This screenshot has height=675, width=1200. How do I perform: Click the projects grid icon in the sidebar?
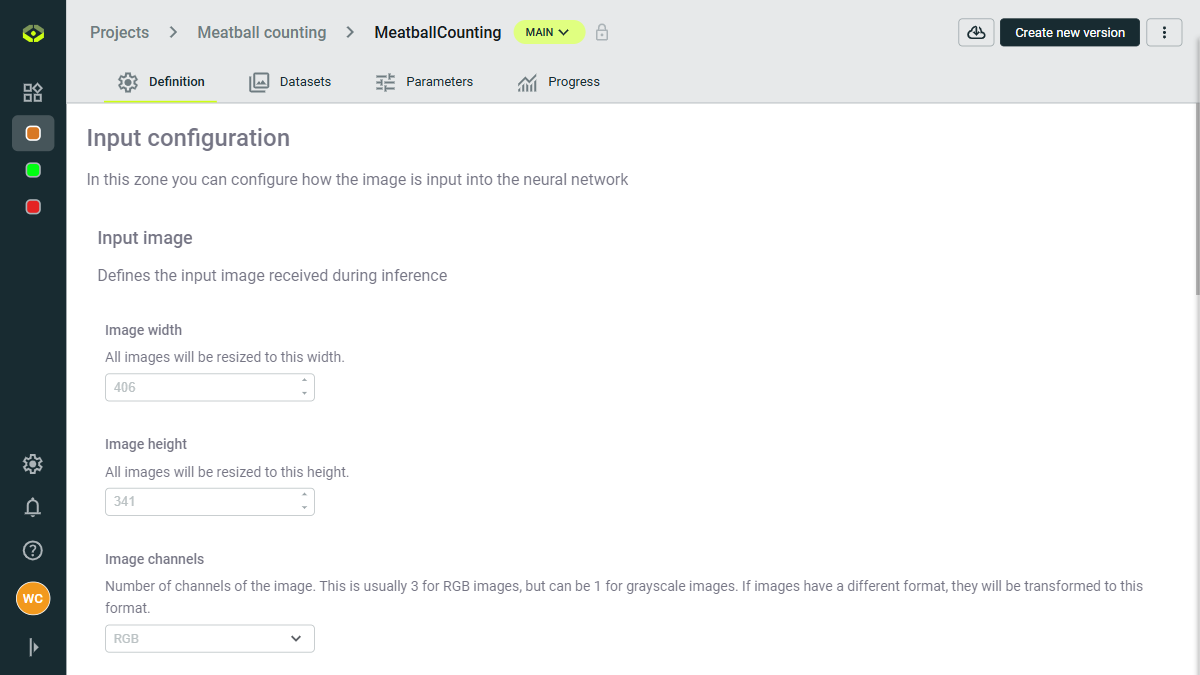tap(32, 92)
